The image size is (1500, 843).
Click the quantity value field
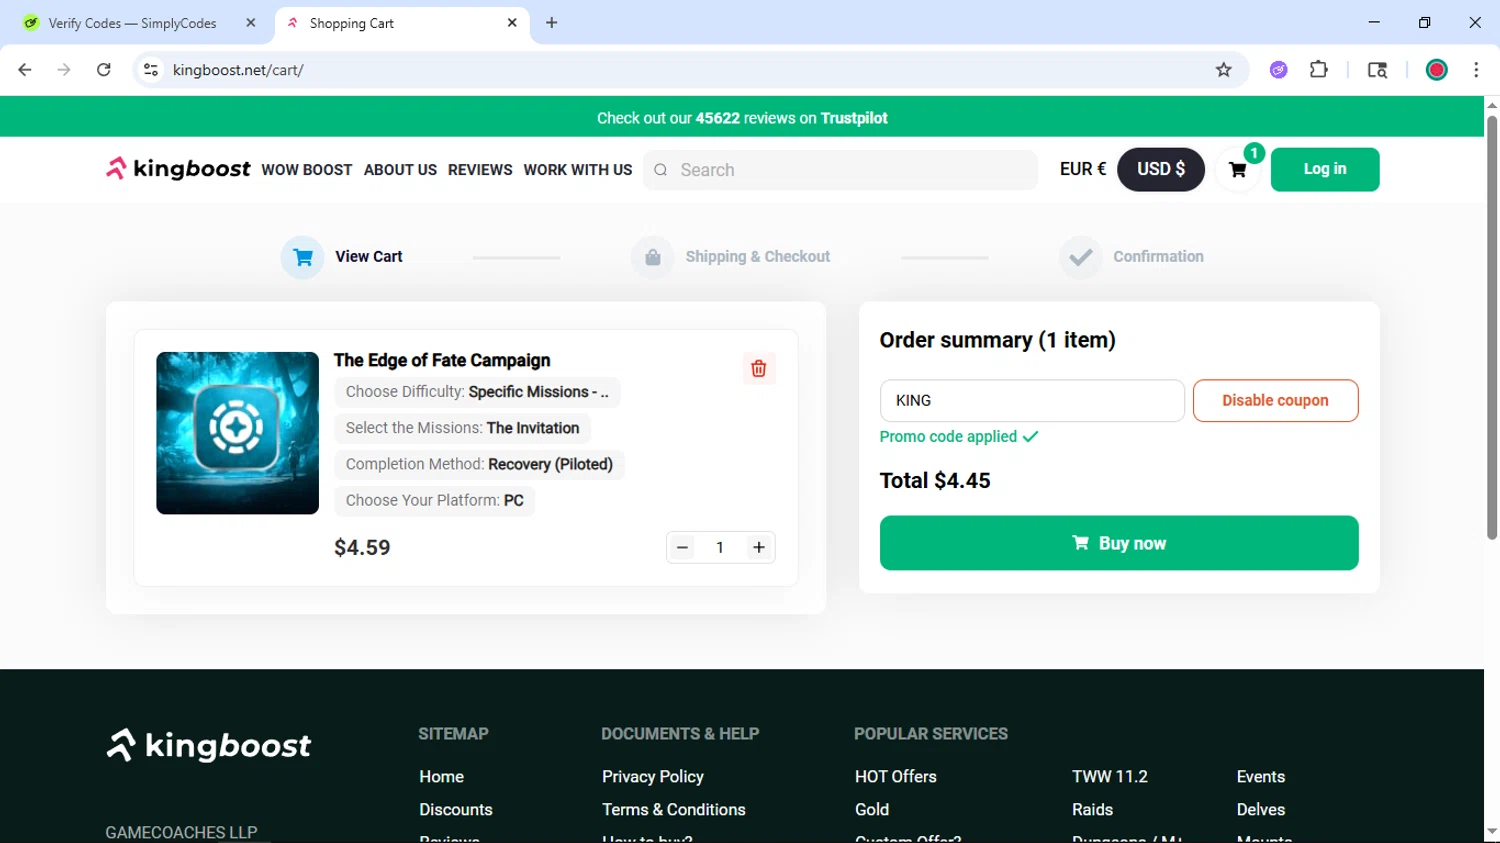(720, 548)
